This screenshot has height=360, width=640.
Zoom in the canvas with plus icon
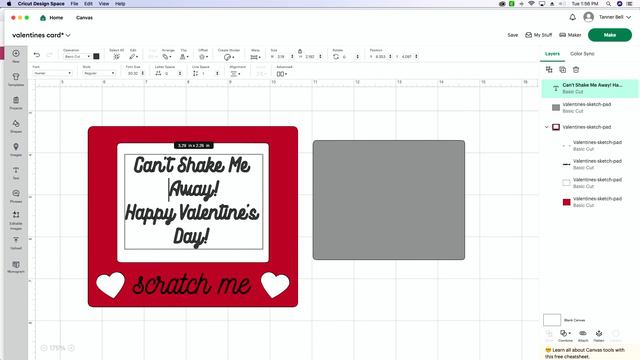coord(71,348)
